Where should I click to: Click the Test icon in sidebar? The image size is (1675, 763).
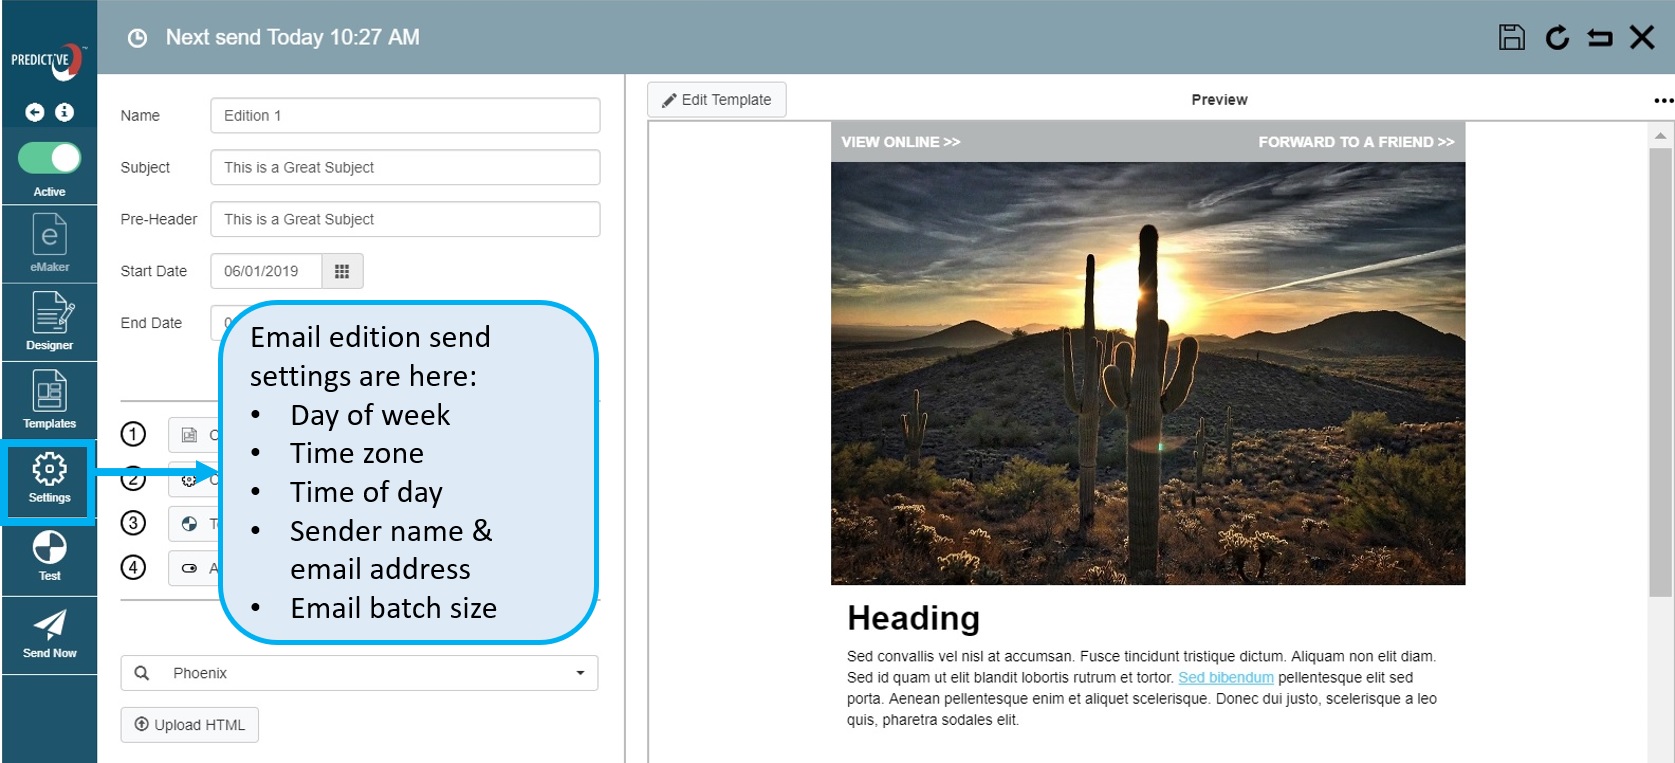pos(50,555)
